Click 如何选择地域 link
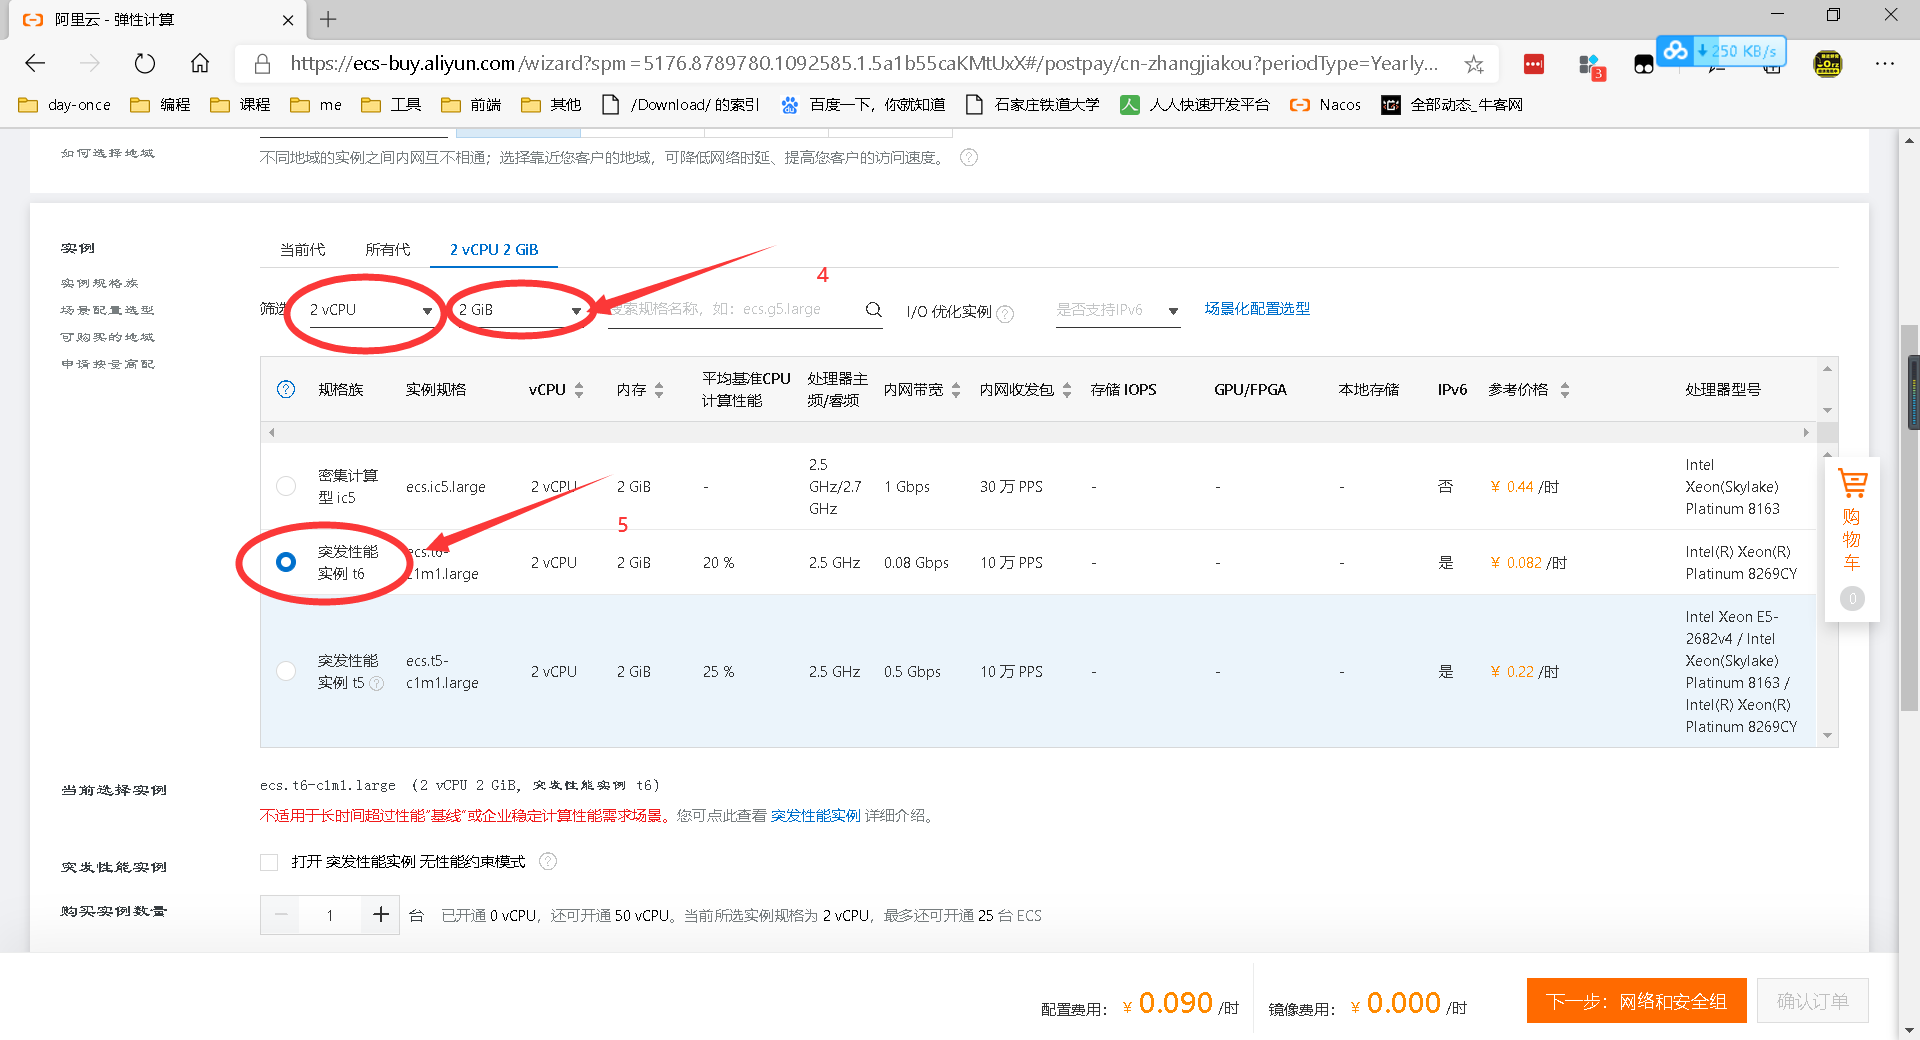 [107, 153]
